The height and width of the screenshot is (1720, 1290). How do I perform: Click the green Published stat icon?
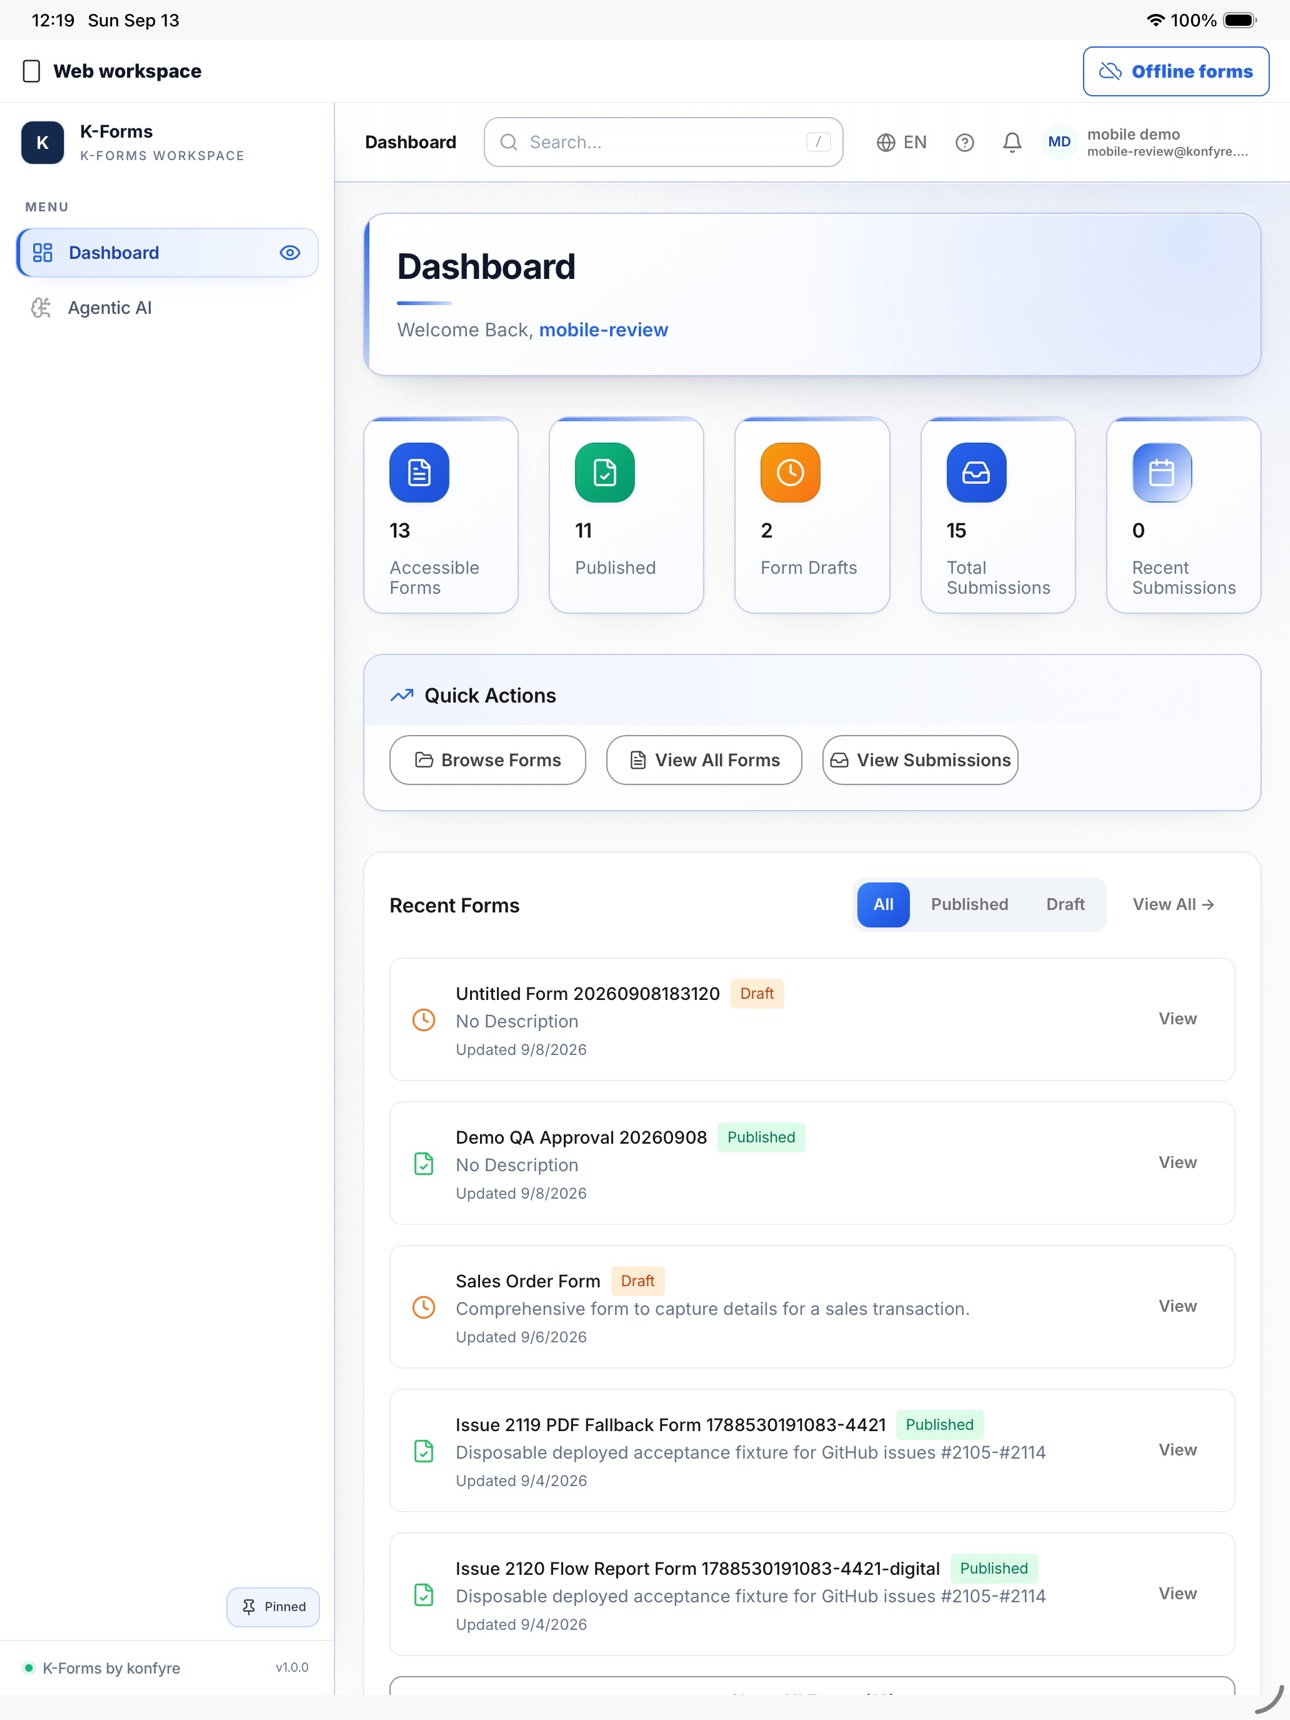605,472
